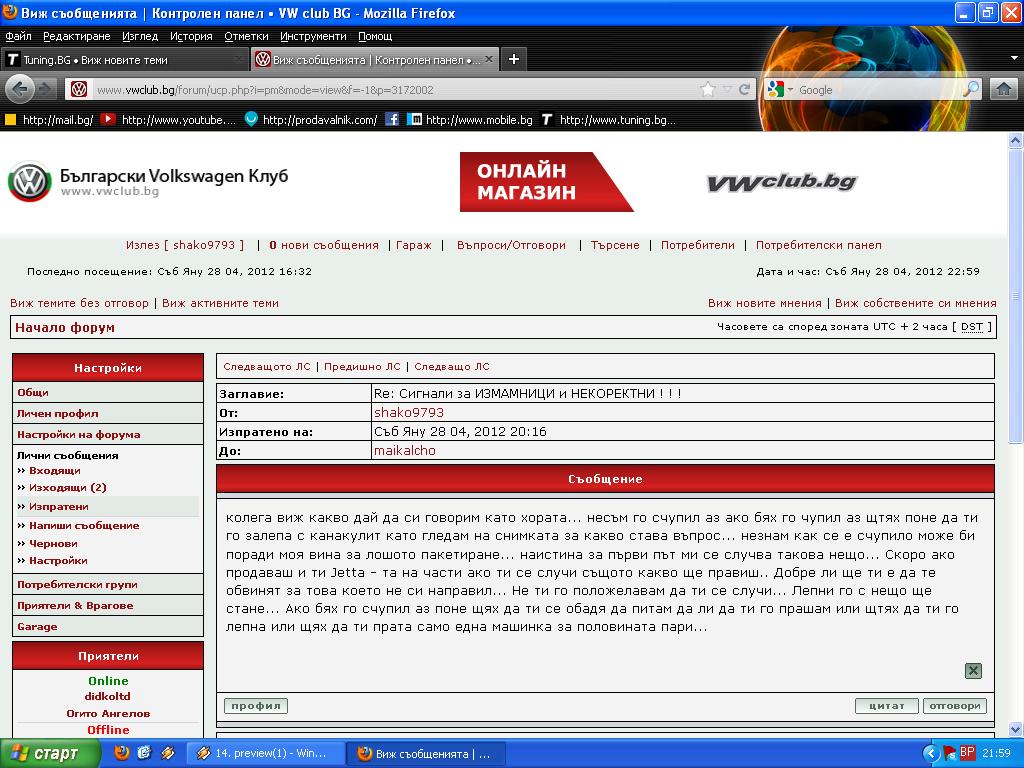Bookmark this page with the star icon
This screenshot has width=1024, height=768.
coord(708,90)
